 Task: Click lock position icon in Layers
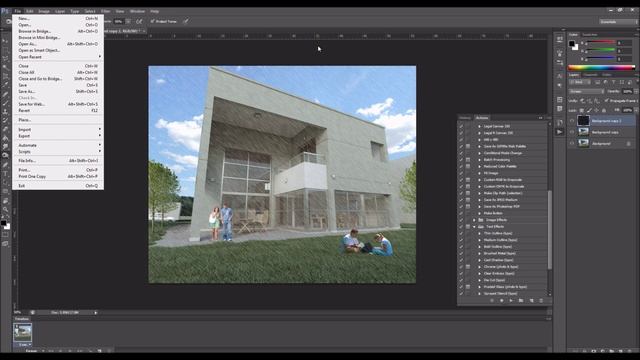(596, 110)
